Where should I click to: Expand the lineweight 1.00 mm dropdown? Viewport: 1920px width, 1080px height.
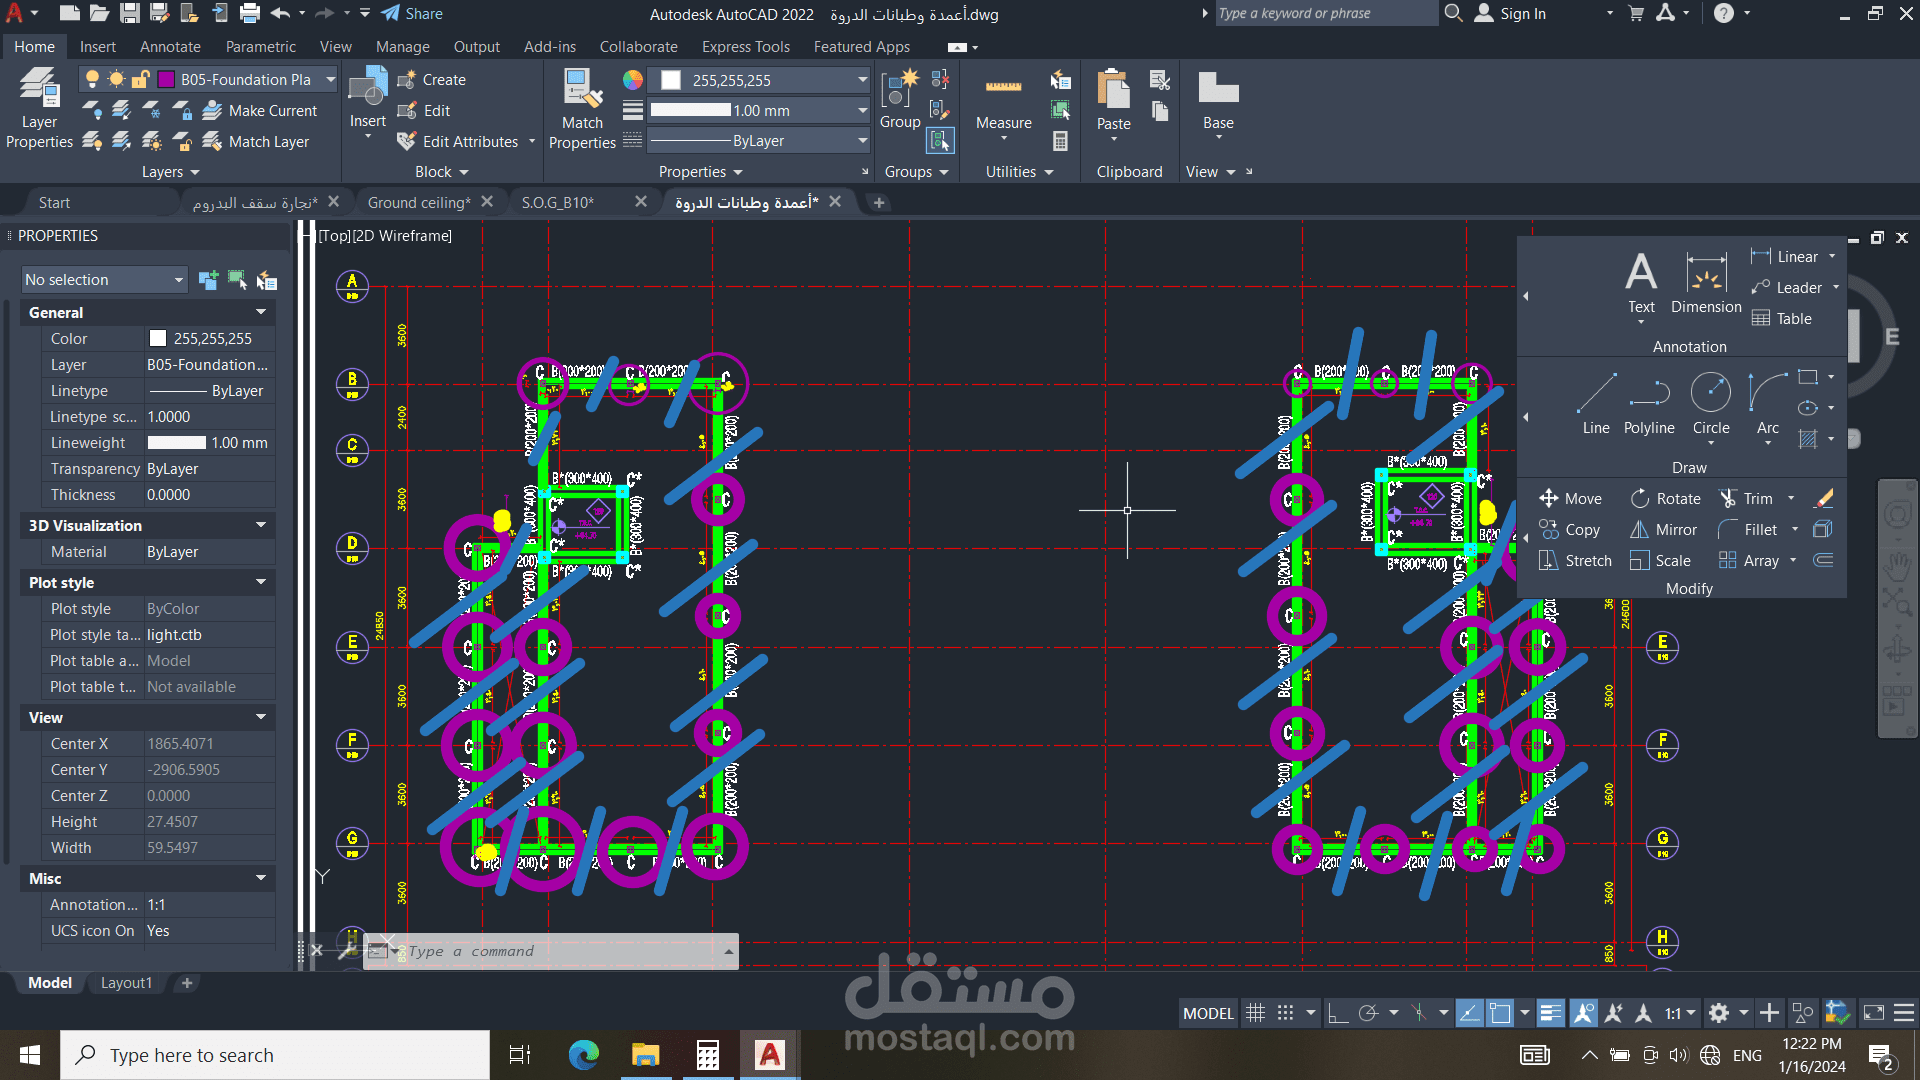[862, 110]
